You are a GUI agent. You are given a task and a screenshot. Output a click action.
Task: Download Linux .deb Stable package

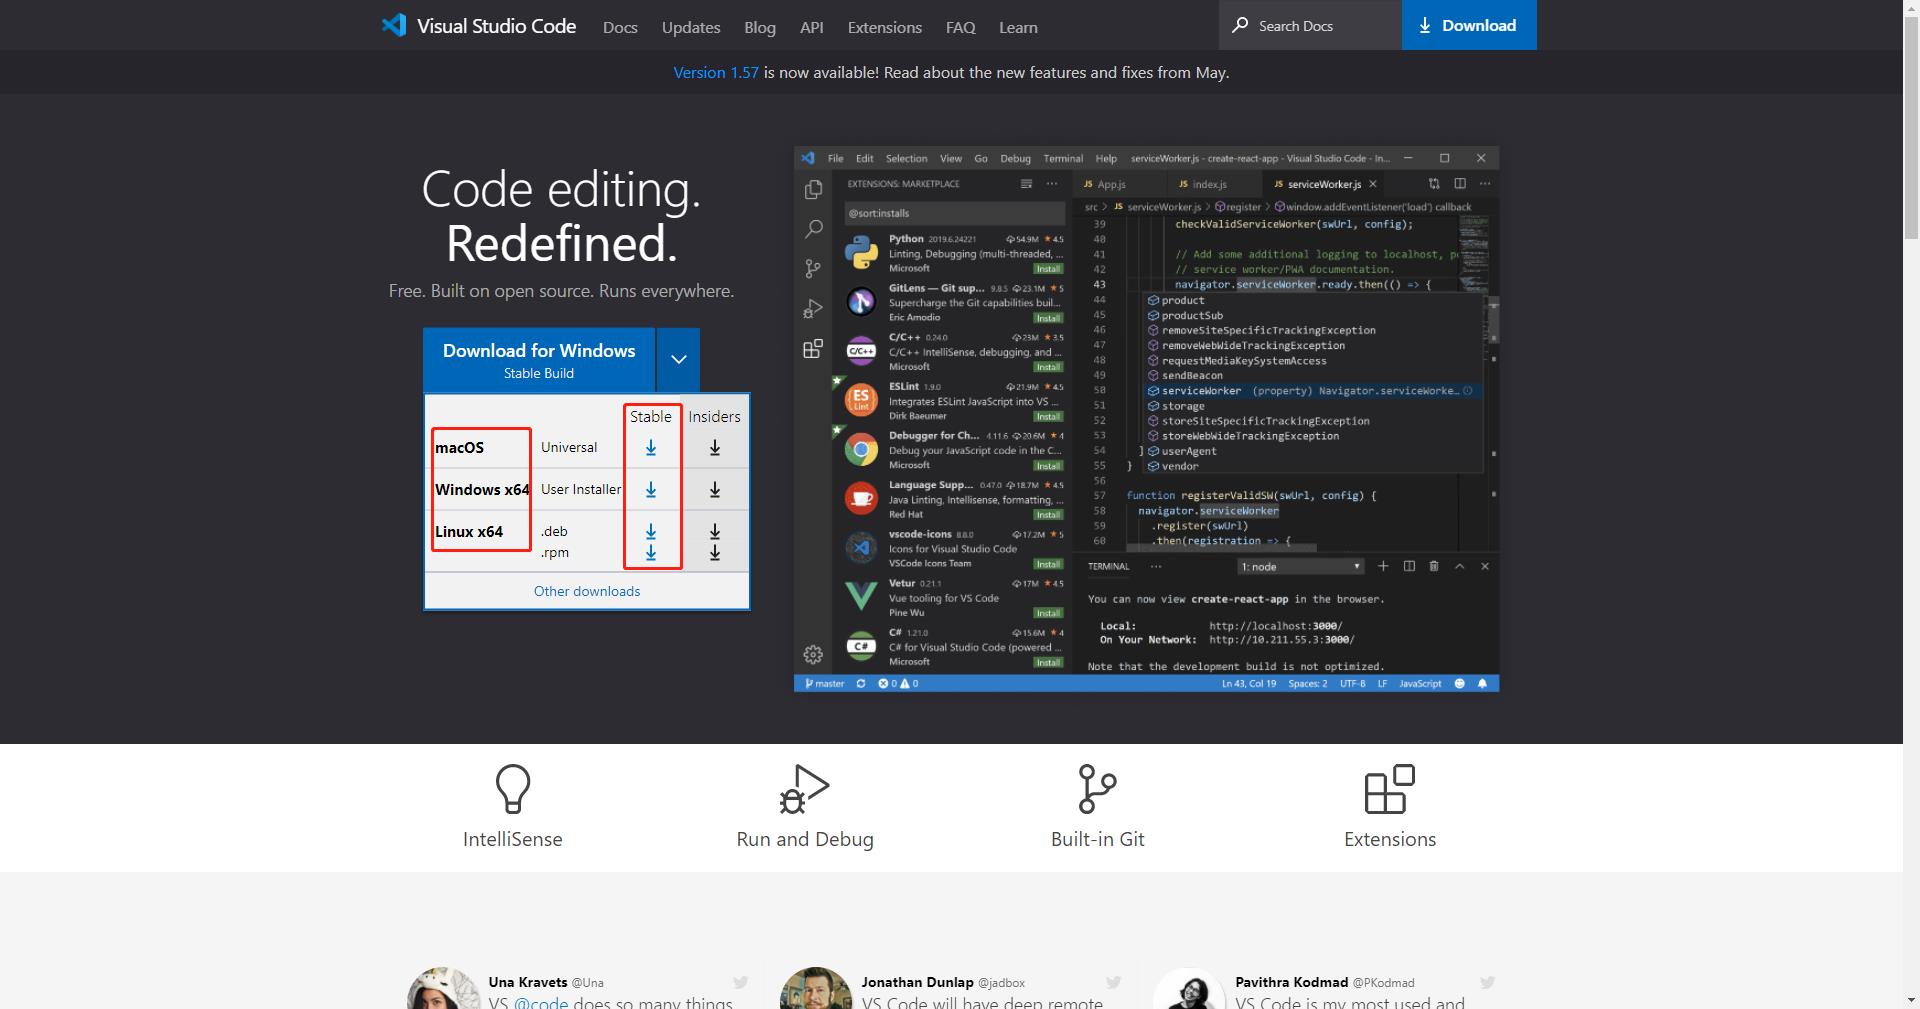point(651,531)
